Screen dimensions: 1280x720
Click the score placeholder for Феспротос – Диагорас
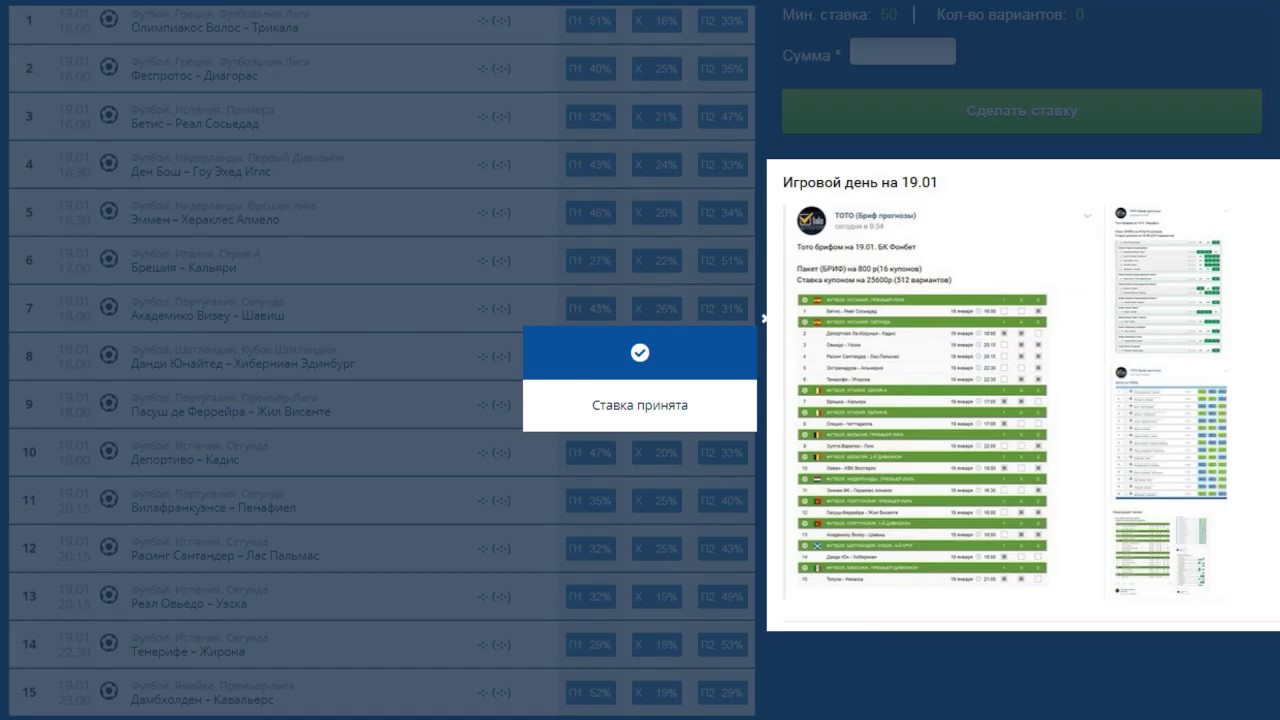(x=494, y=69)
